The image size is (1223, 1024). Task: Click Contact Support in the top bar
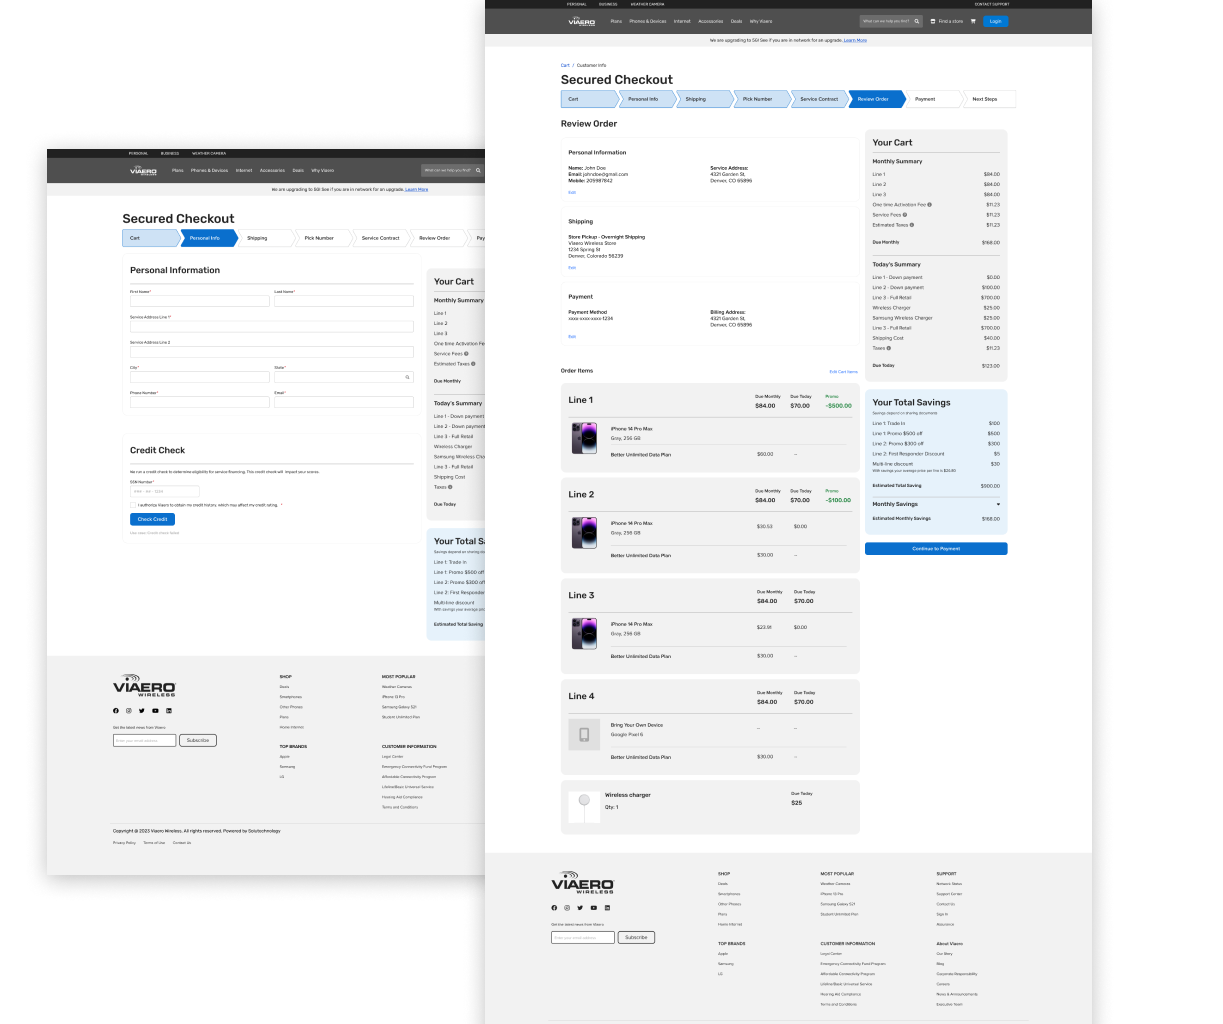click(x=992, y=4)
